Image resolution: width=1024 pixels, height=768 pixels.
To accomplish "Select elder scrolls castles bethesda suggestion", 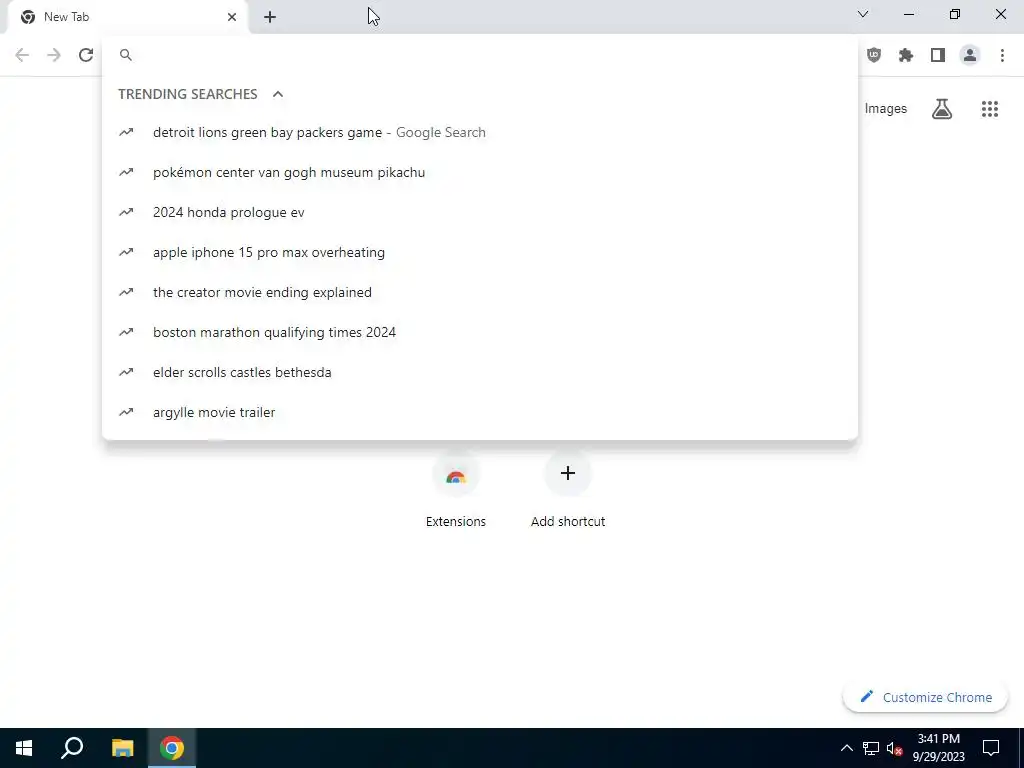I will click(x=480, y=372).
